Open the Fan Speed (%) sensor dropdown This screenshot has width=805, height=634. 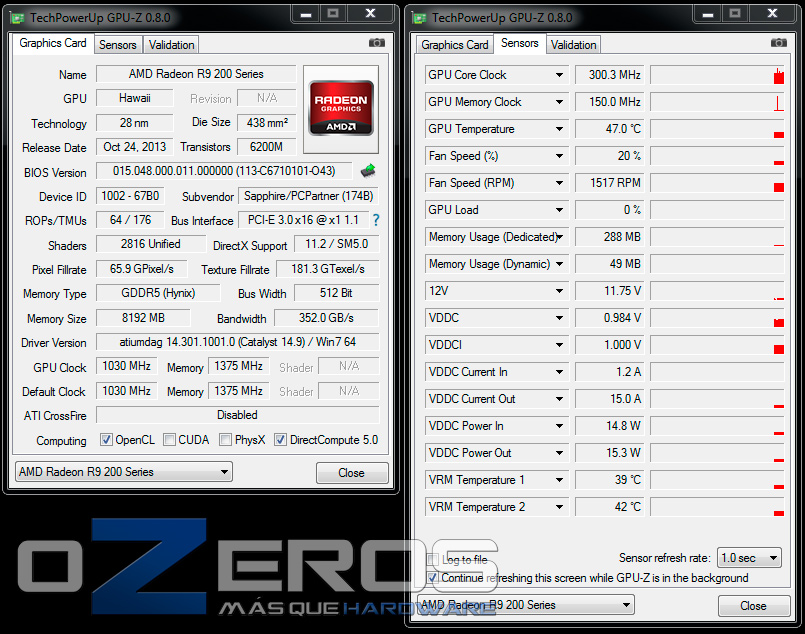(x=559, y=156)
